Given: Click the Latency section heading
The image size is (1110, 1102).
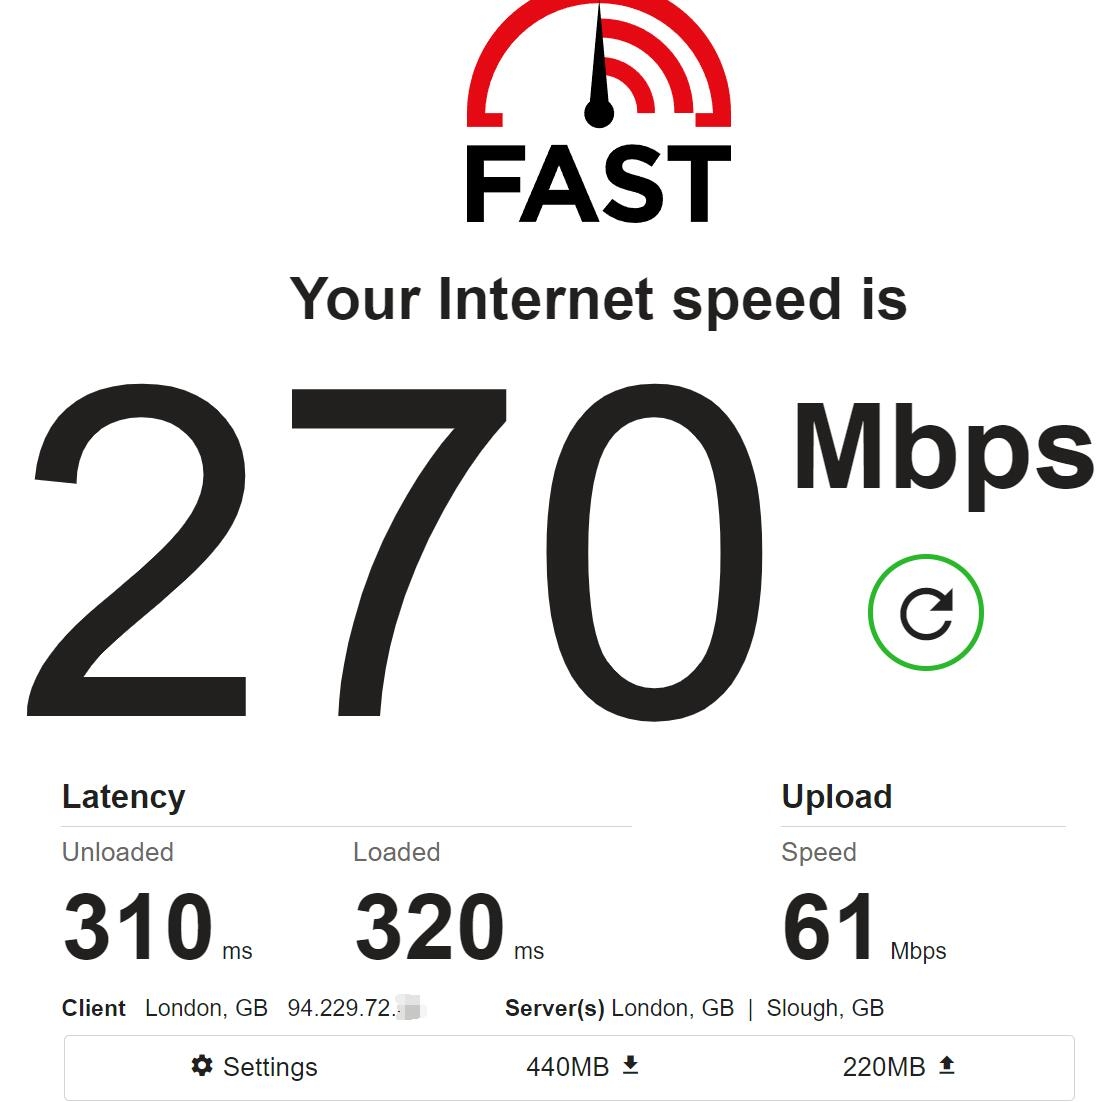Looking at the screenshot, I should click(x=124, y=797).
